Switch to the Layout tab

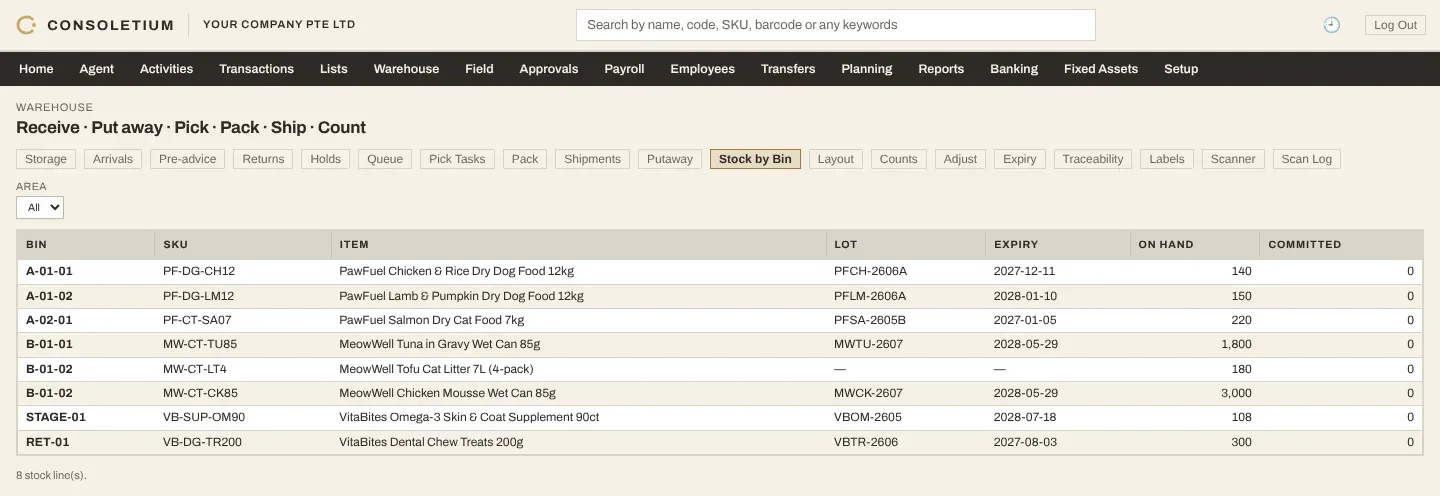[x=836, y=159]
